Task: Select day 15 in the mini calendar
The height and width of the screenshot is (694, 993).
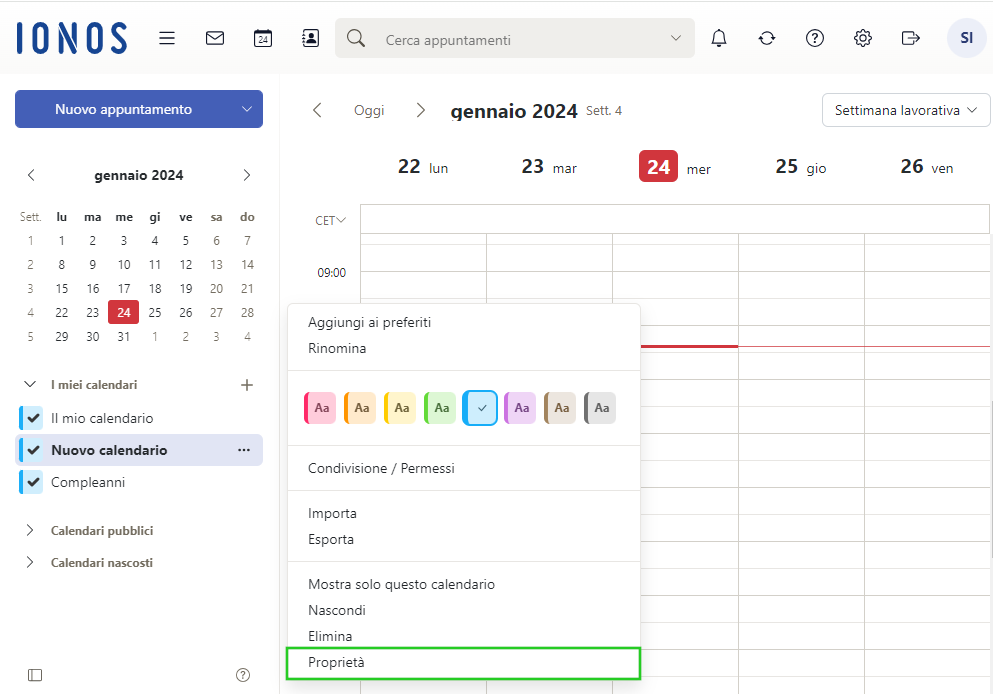Action: (61, 289)
